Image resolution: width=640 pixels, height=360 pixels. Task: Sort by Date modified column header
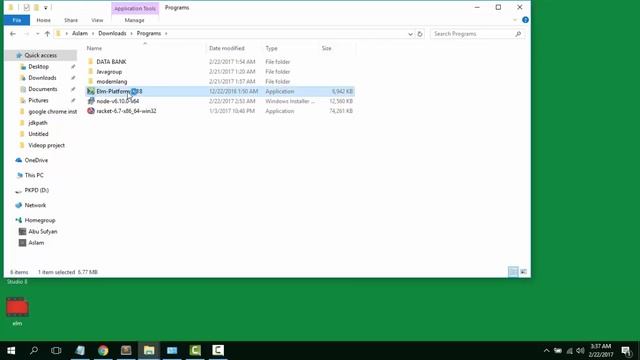point(227,48)
